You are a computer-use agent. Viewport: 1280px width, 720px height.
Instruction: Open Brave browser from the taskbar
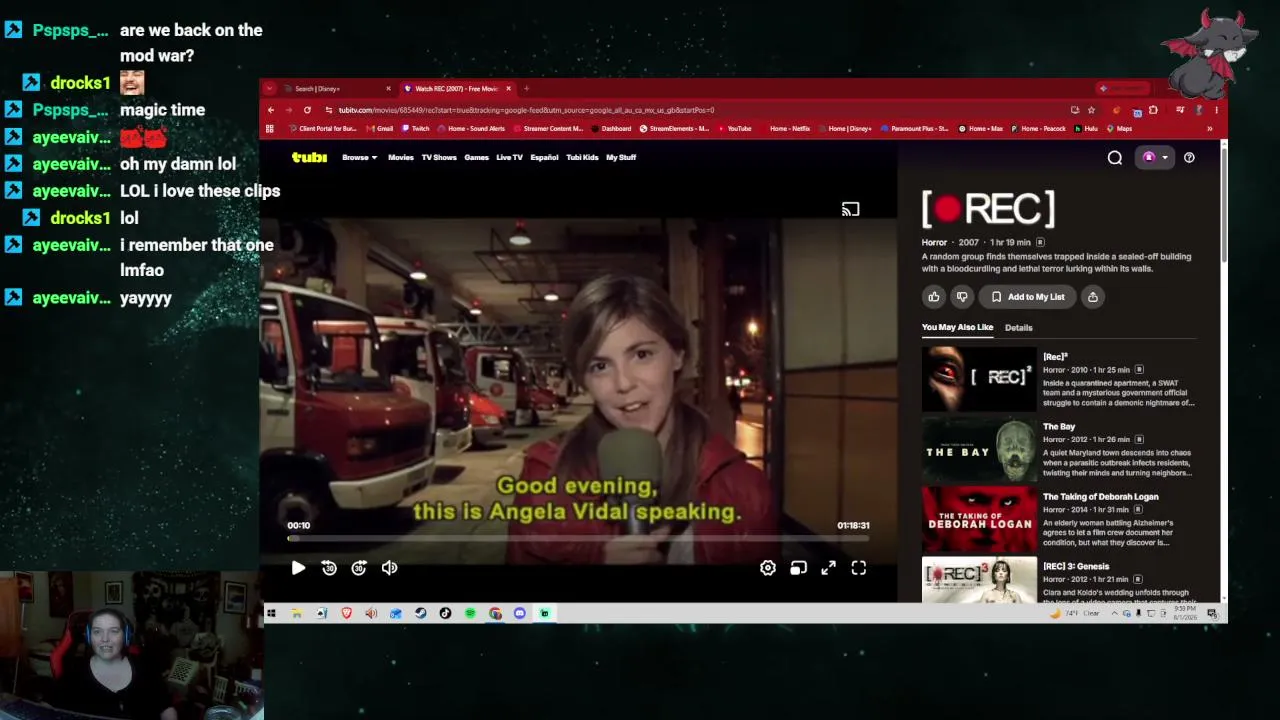[347, 613]
